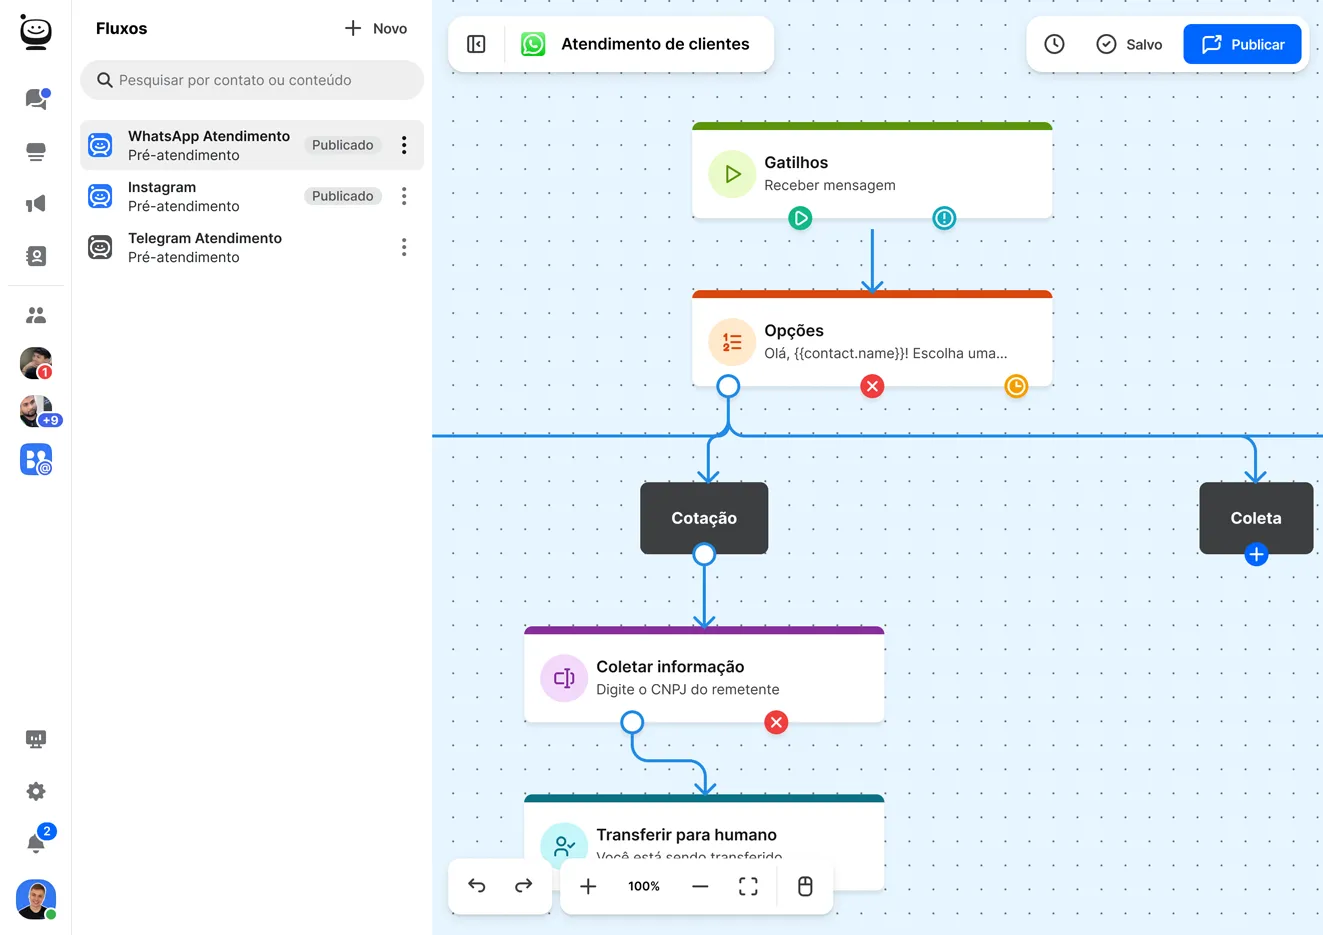Fit the flow canvas to screen

point(748,885)
